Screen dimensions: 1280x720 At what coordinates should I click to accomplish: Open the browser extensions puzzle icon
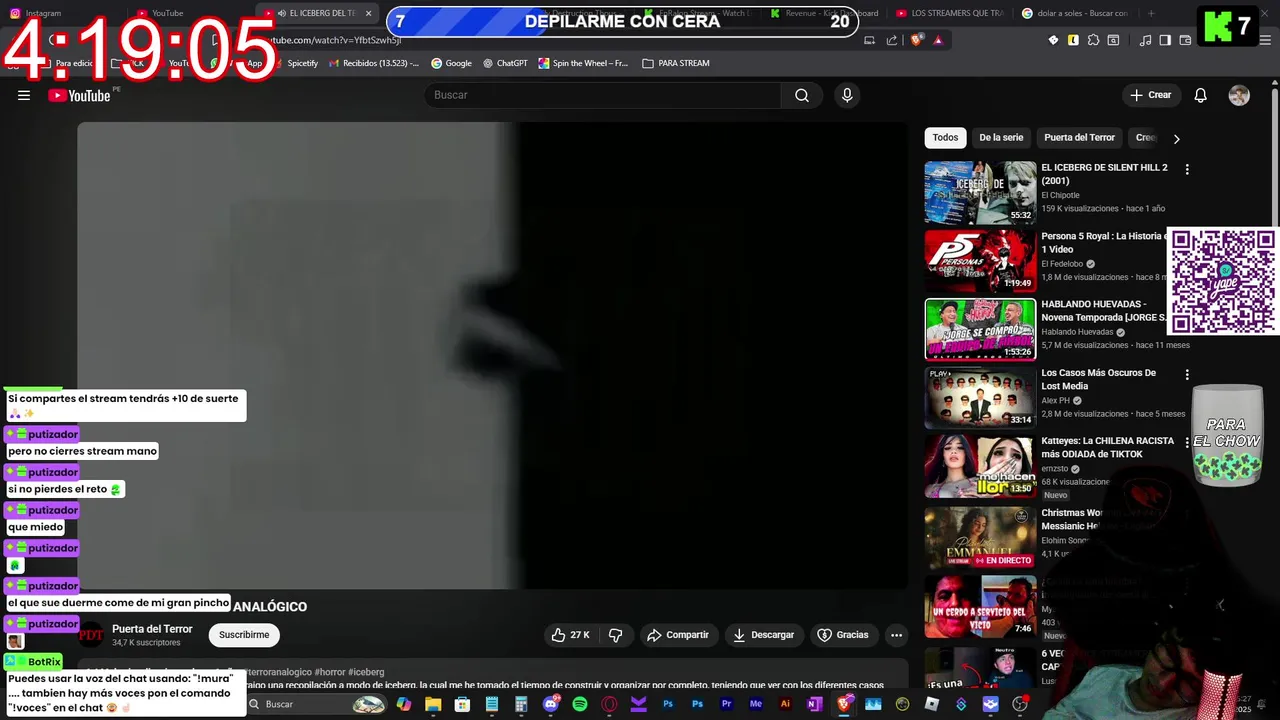1093,40
